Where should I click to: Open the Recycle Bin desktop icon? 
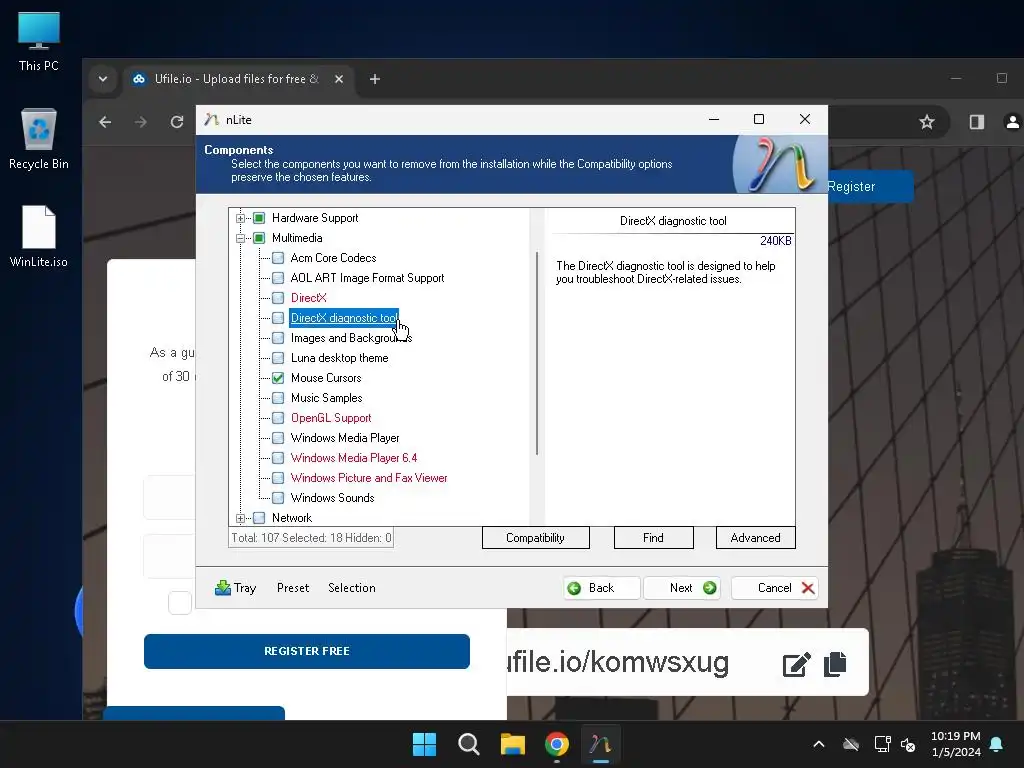click(x=39, y=138)
